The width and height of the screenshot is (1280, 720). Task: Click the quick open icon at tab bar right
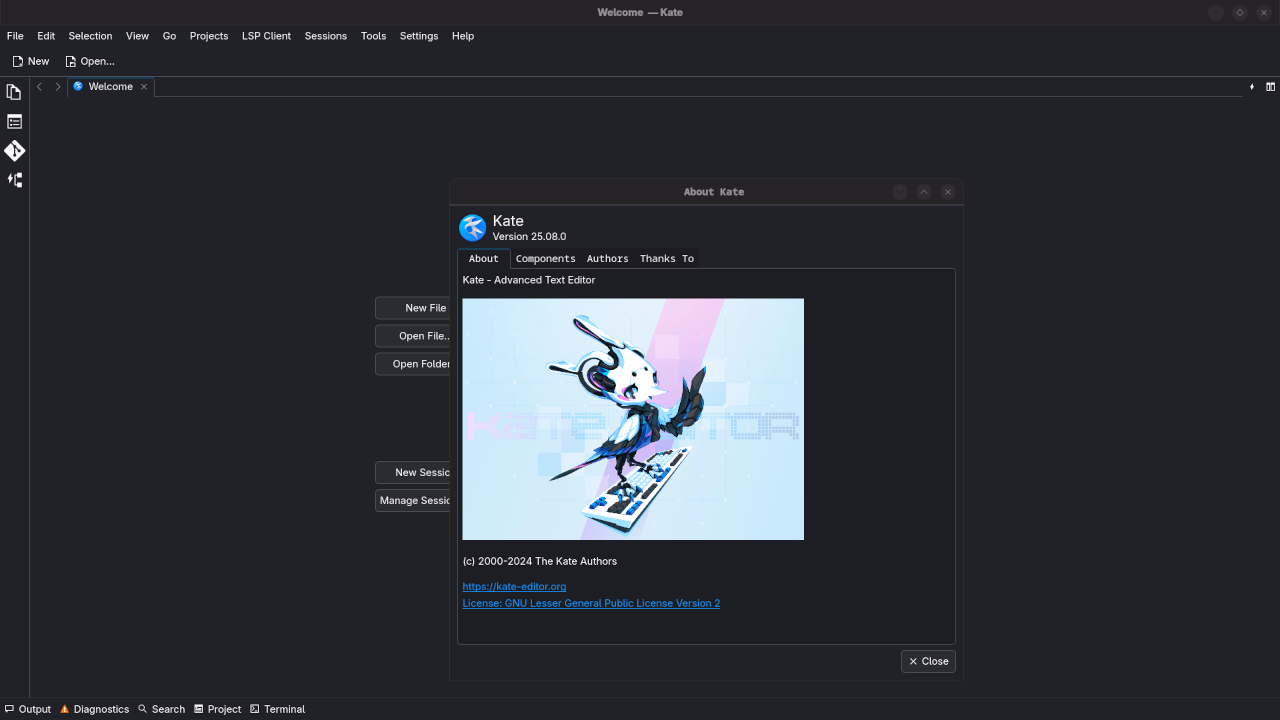pyautogui.click(x=1252, y=87)
